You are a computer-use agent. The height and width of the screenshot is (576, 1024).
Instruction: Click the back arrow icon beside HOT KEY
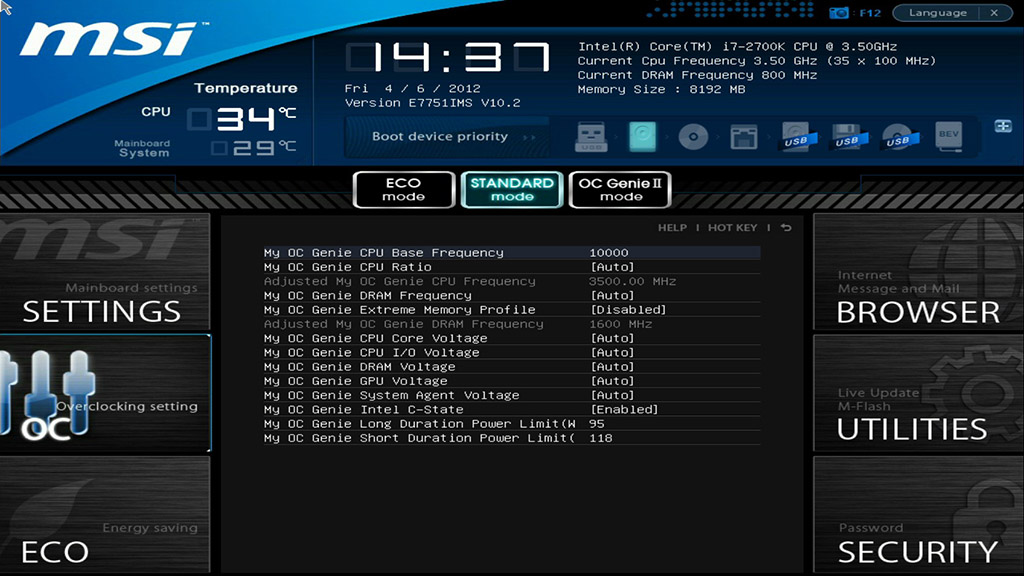coord(786,227)
